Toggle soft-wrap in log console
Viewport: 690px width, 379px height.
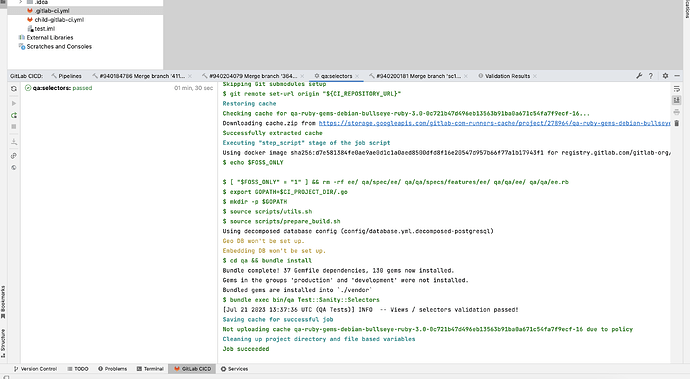677,89
